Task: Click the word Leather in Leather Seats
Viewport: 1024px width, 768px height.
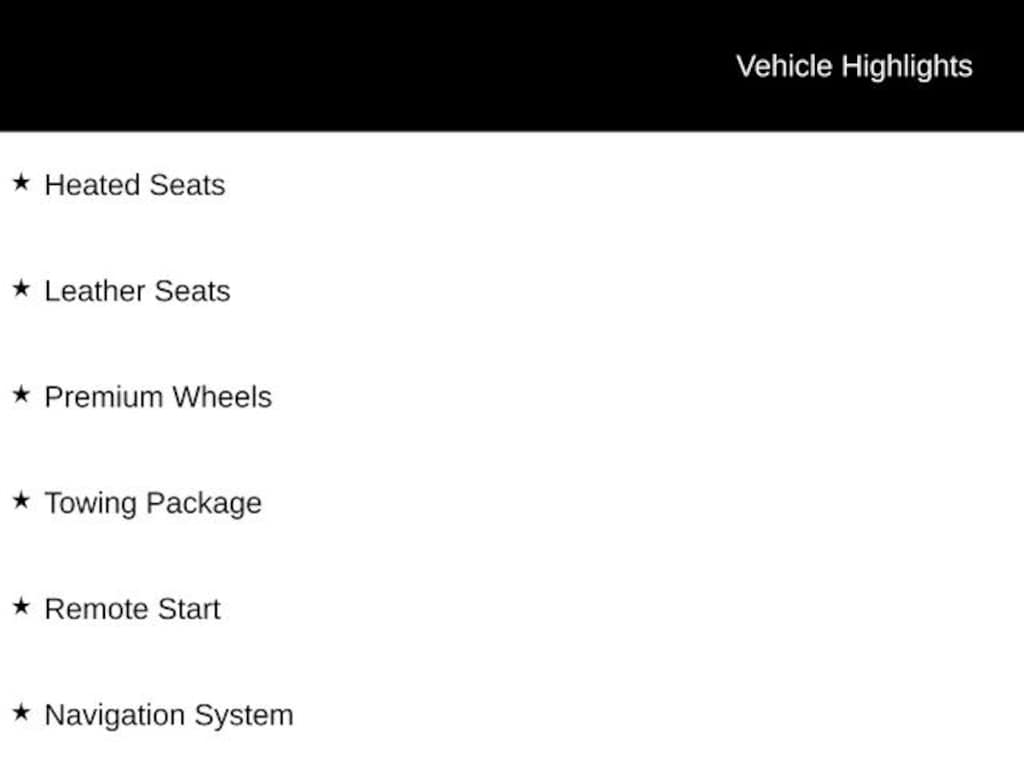Action: click(95, 291)
